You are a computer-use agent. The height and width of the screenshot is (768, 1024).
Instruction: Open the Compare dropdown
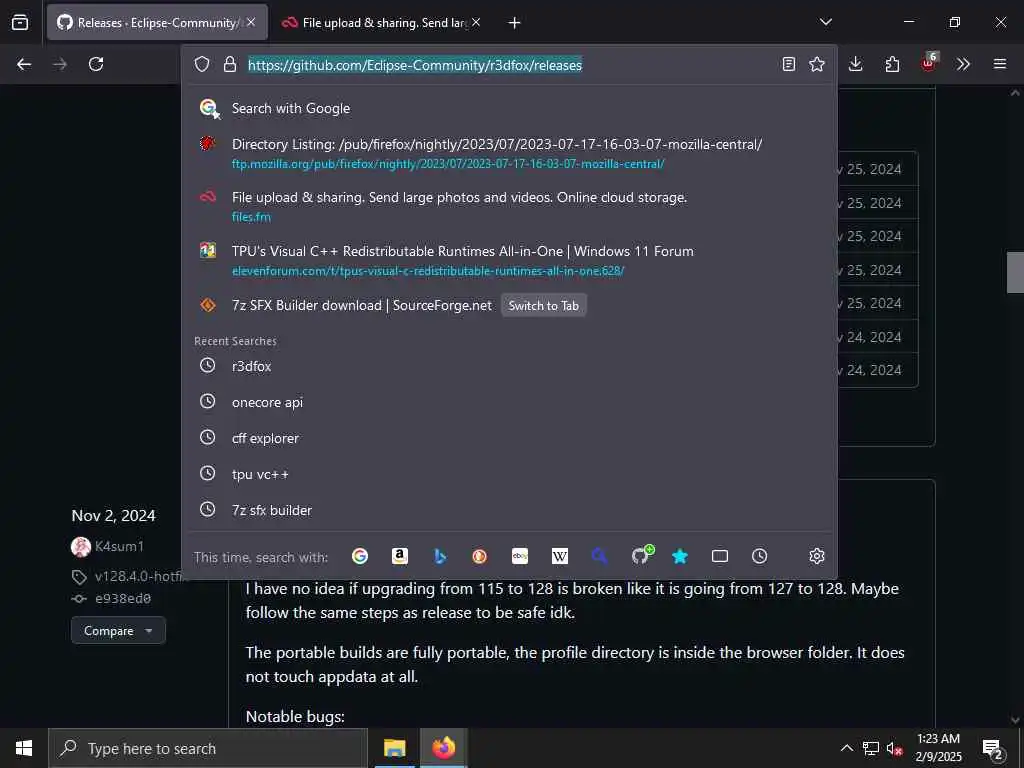click(x=118, y=630)
